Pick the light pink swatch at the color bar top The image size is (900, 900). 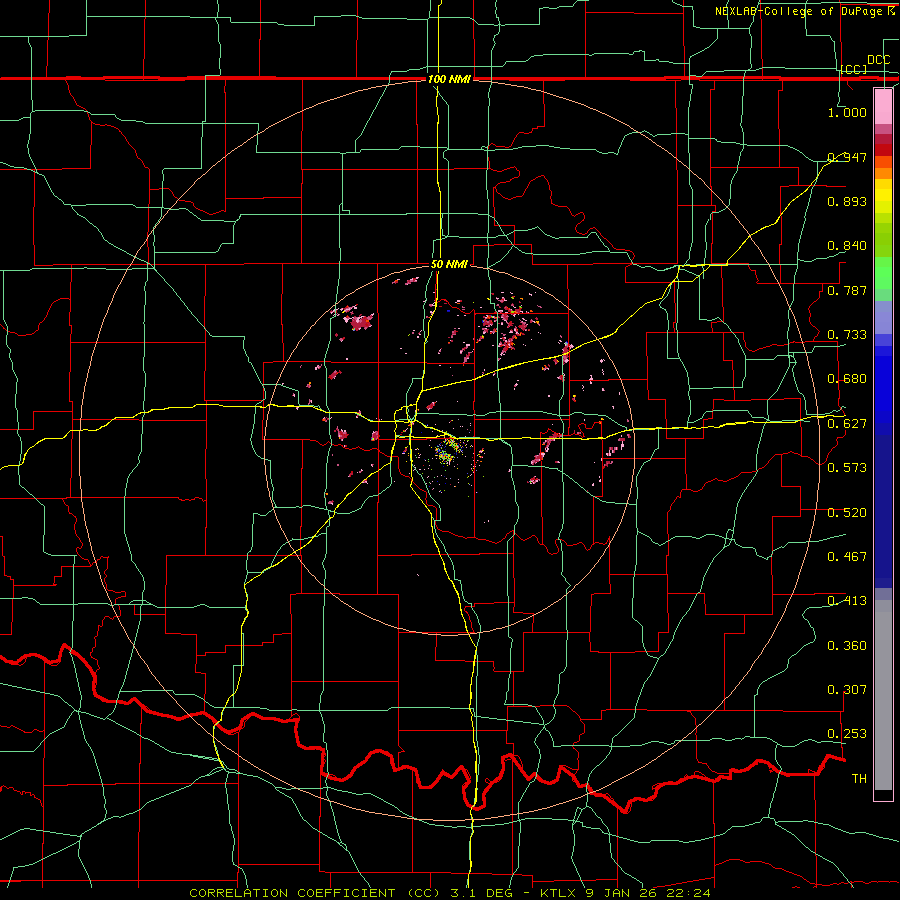(x=883, y=106)
